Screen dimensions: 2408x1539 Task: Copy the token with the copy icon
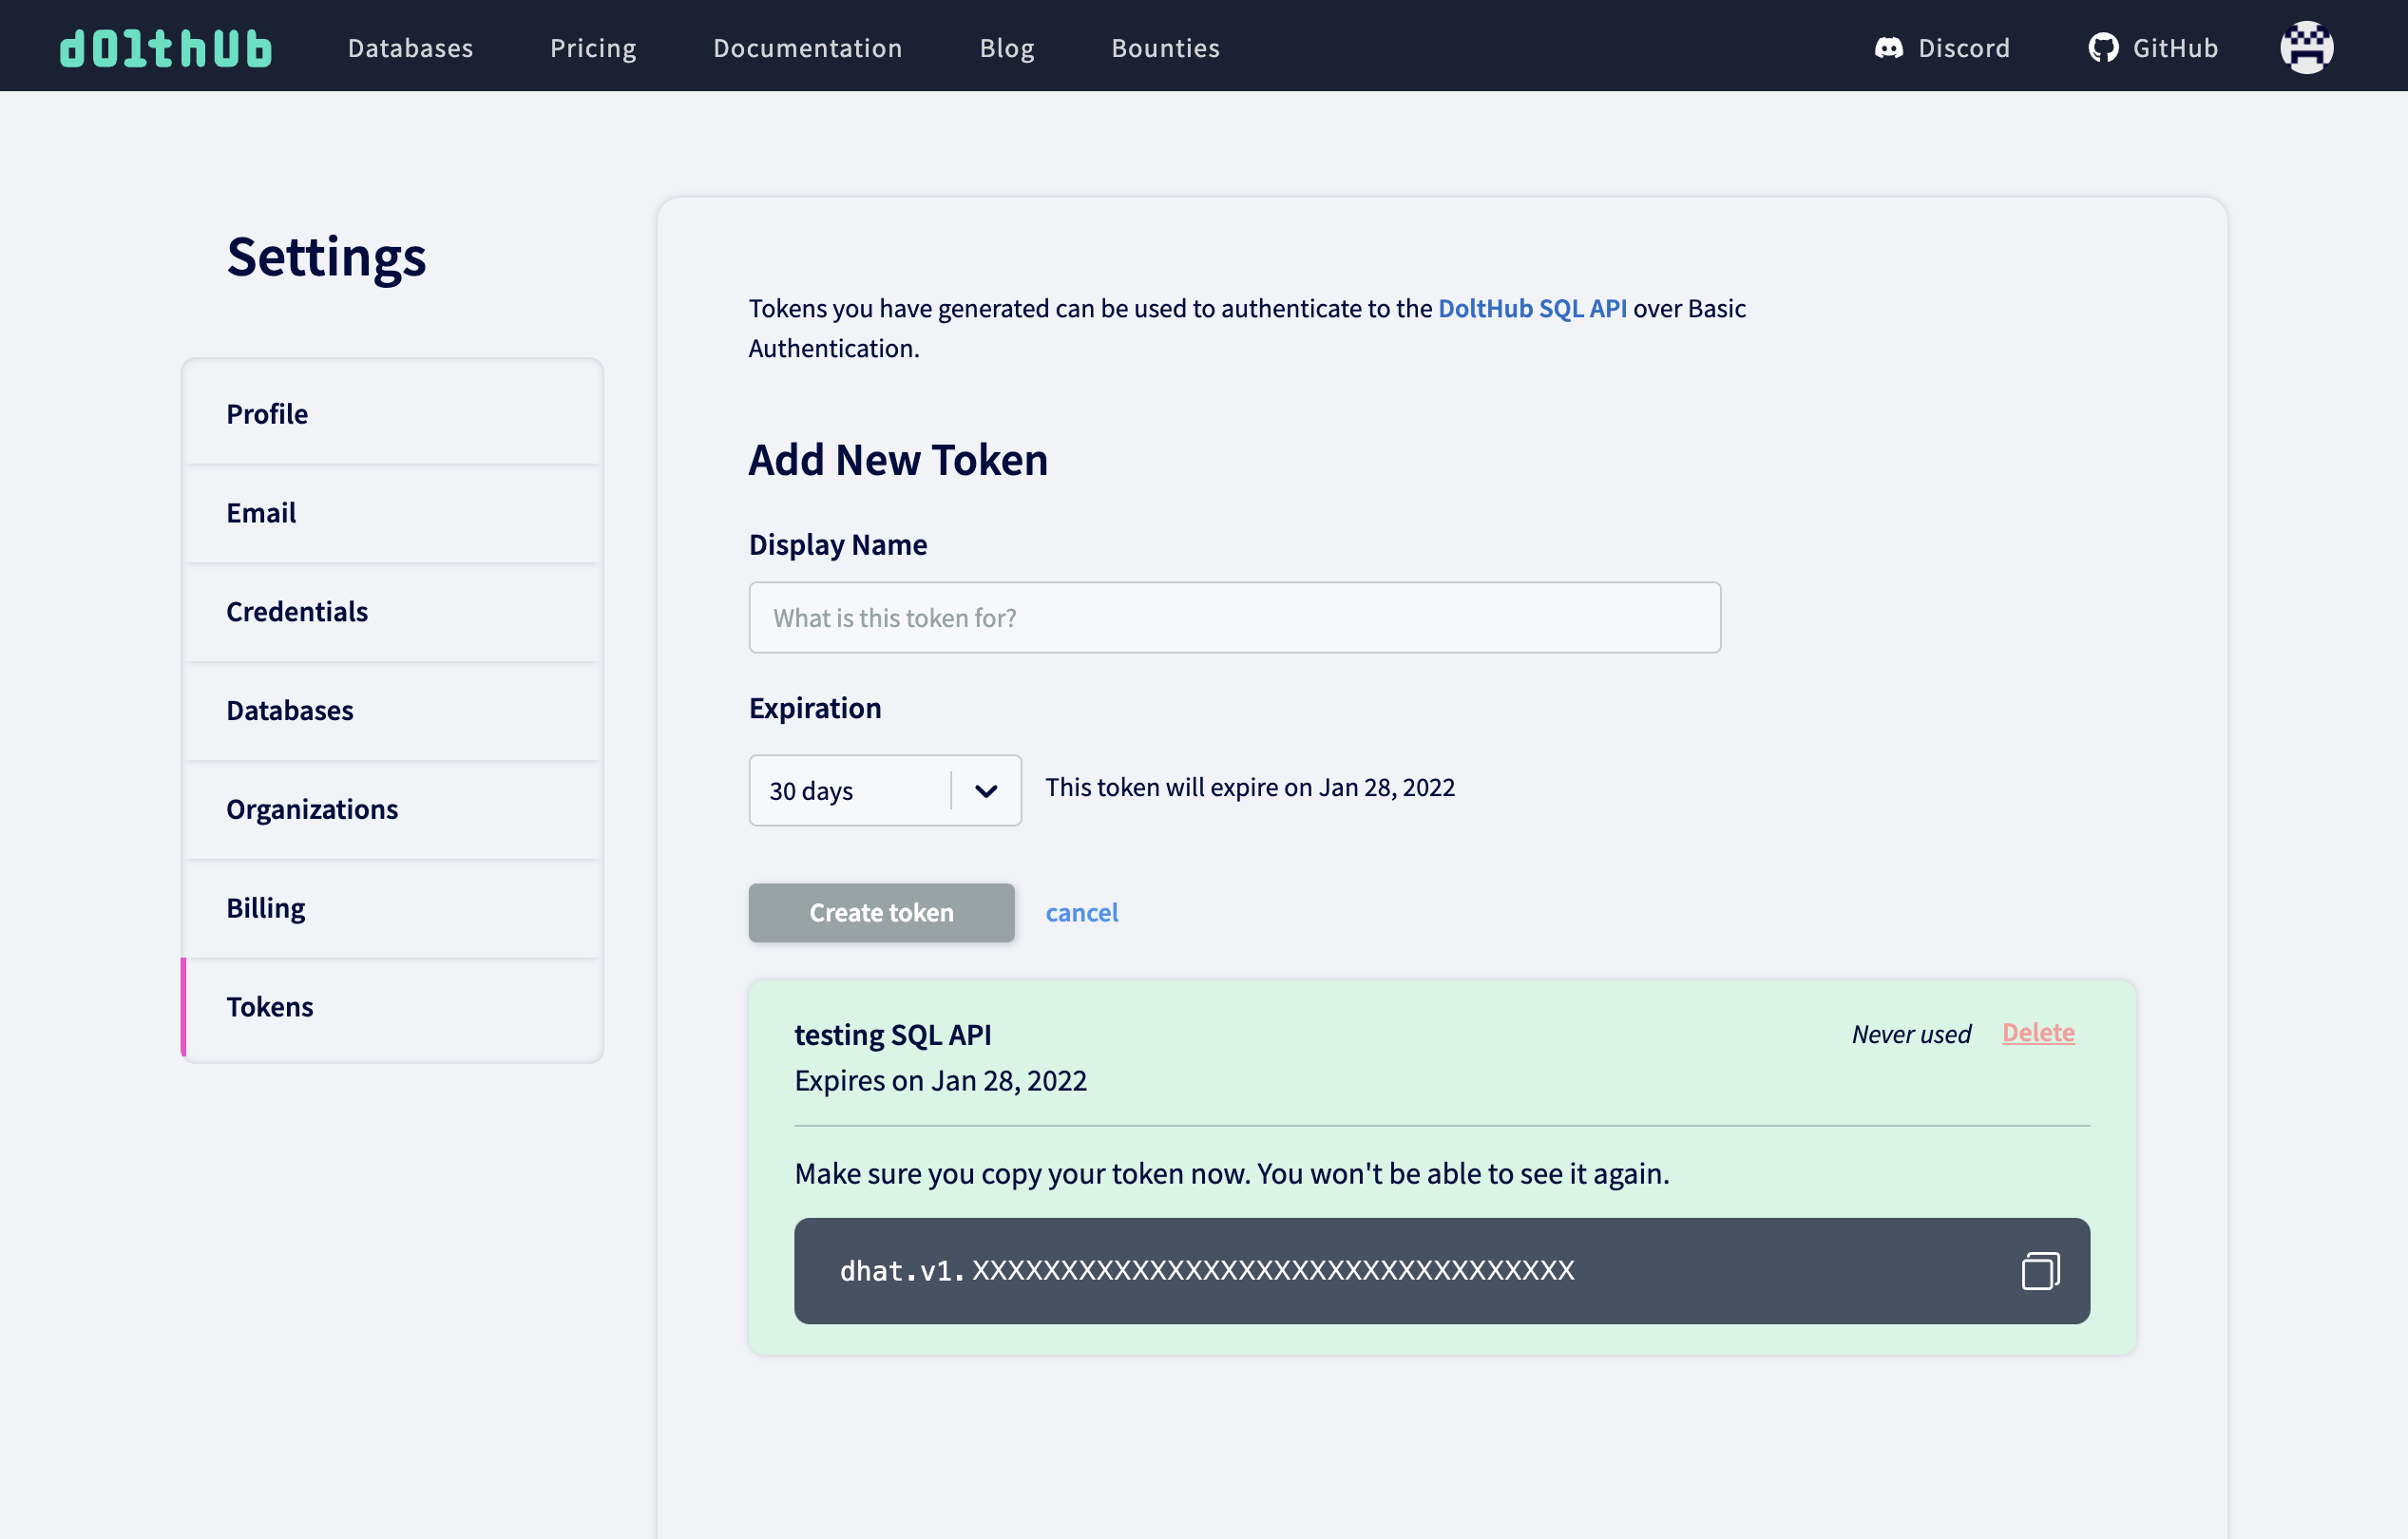pos(2040,1270)
